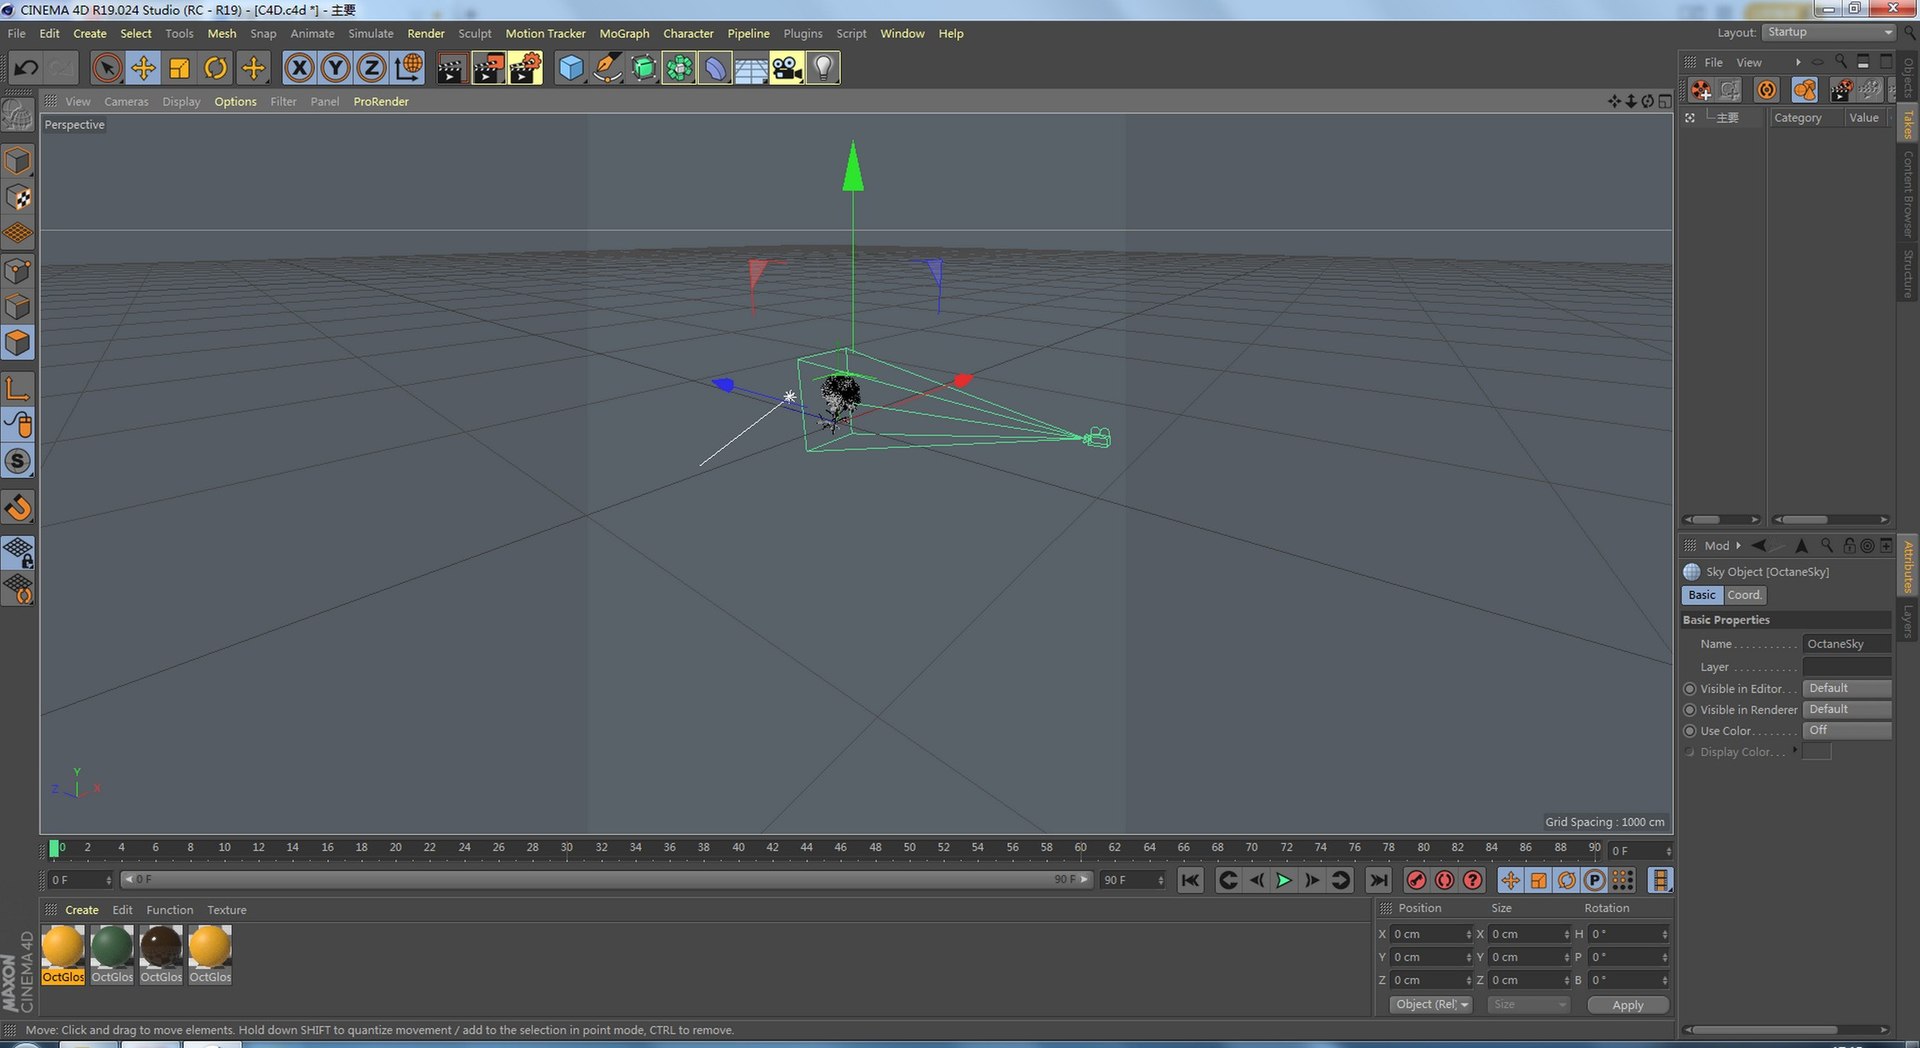Toggle Autokeying button
This screenshot has width=1920, height=1048.
click(x=1444, y=880)
